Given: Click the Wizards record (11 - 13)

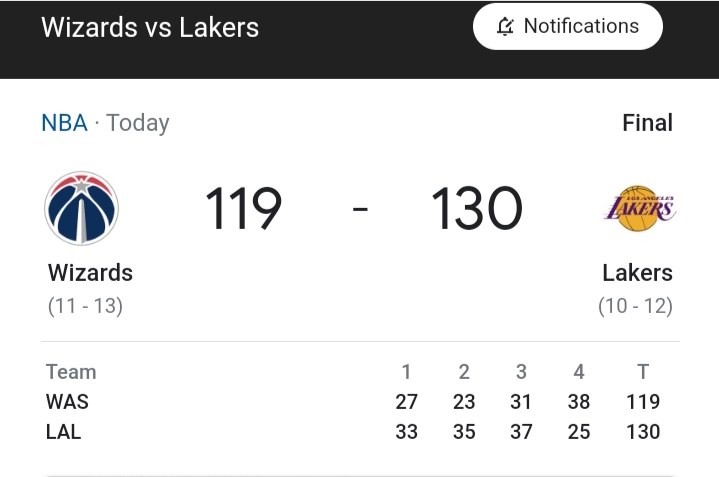Looking at the screenshot, I should [85, 306].
